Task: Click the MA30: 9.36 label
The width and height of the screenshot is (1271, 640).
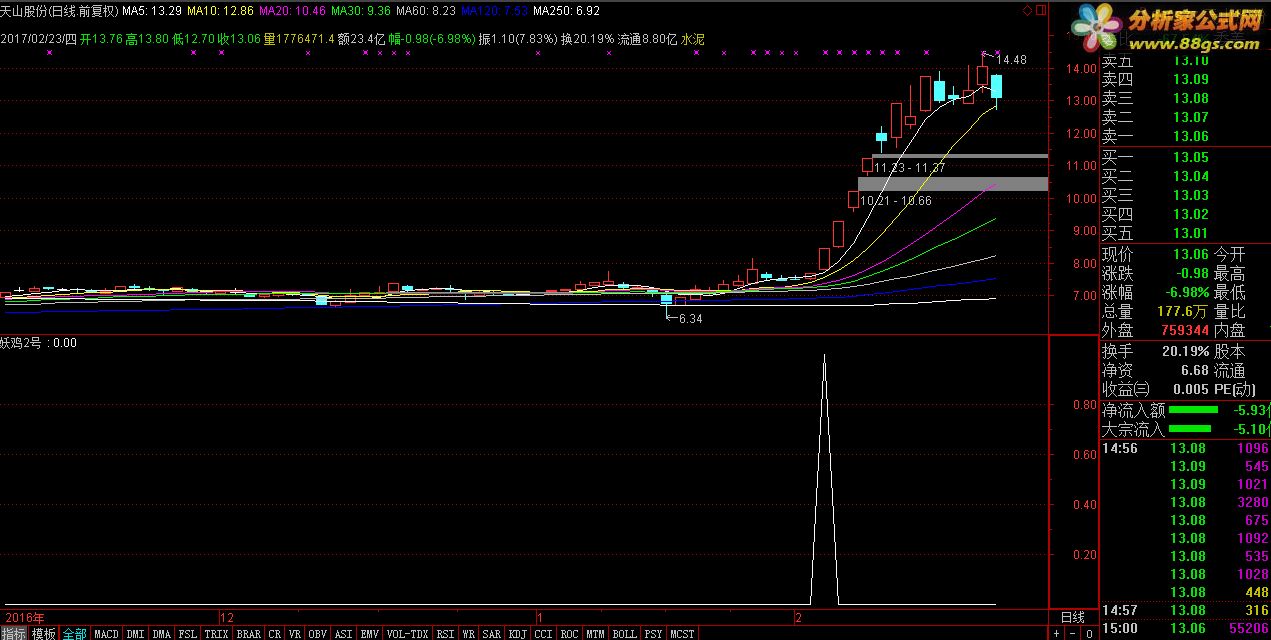Action: click(361, 11)
